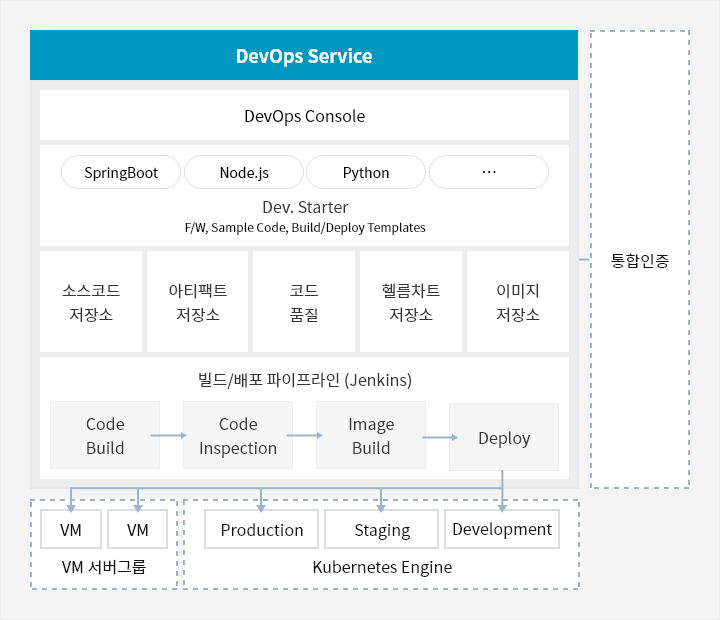Select the Production environment box

(262, 529)
